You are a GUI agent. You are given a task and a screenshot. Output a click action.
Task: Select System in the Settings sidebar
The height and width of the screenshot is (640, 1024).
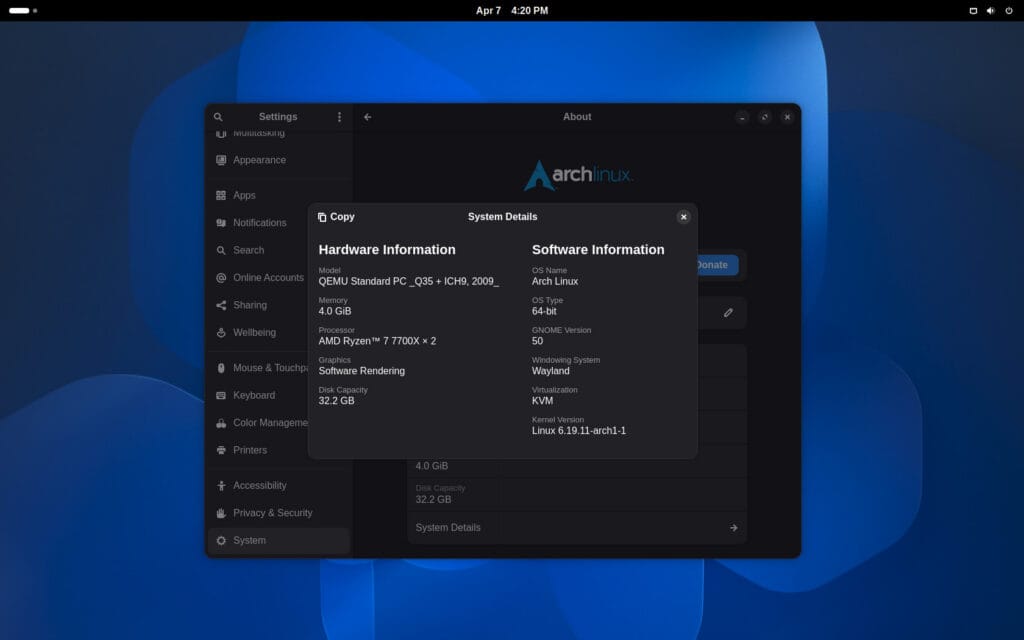click(x=221, y=540)
